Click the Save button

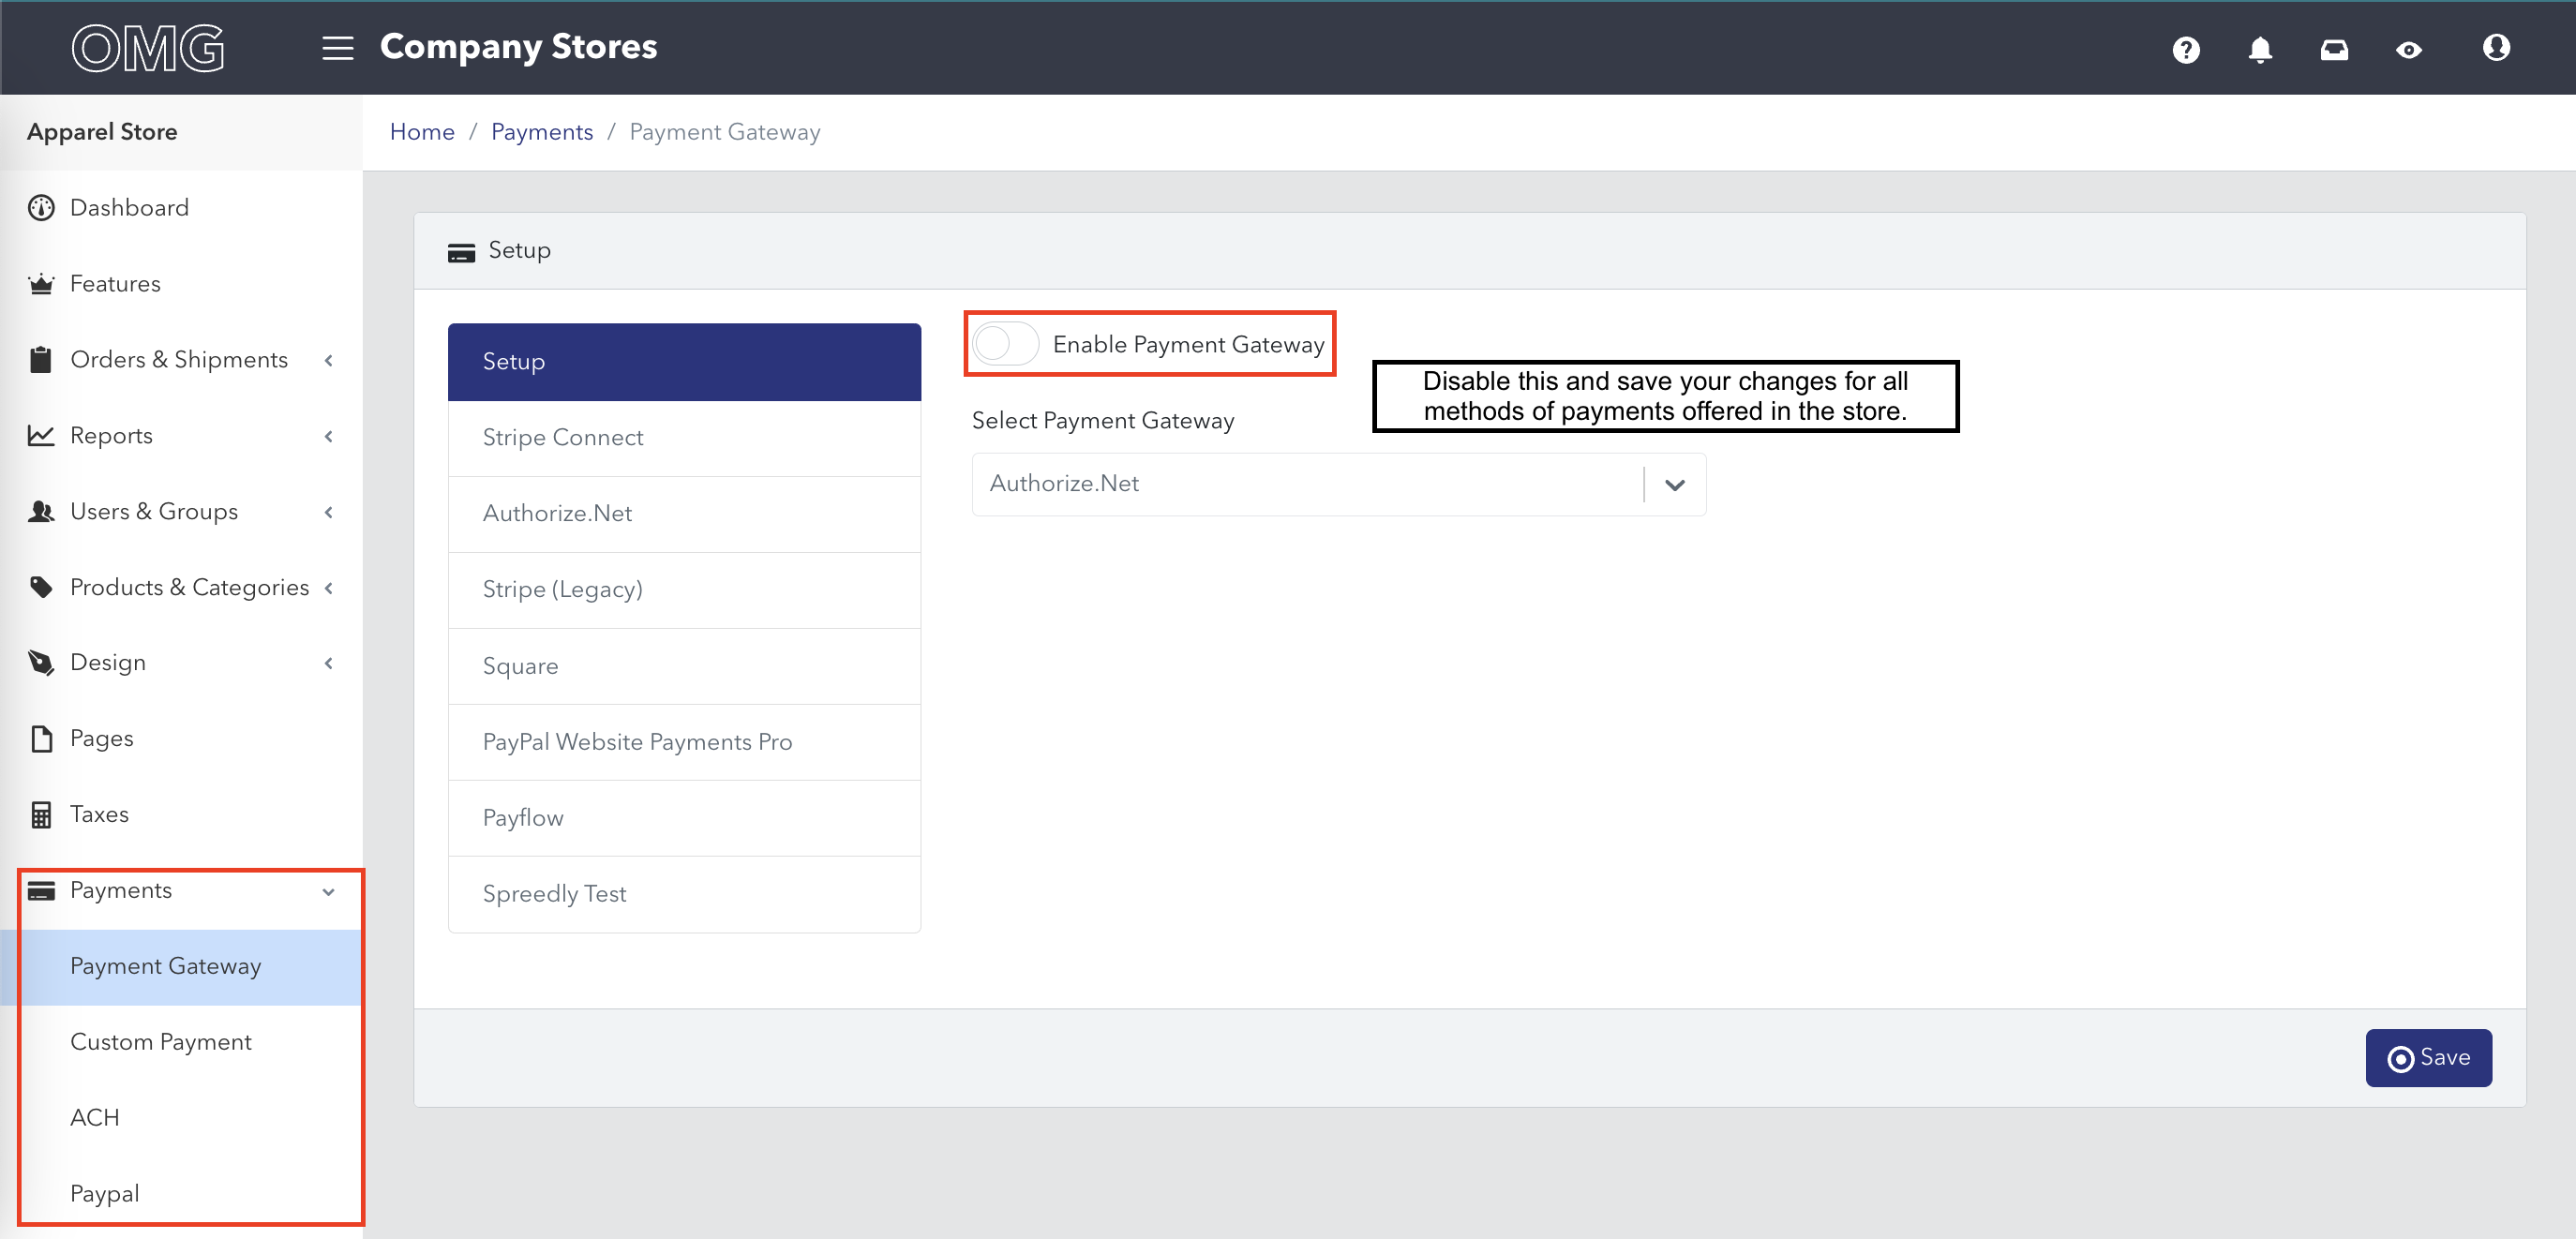pyautogui.click(x=2428, y=1057)
